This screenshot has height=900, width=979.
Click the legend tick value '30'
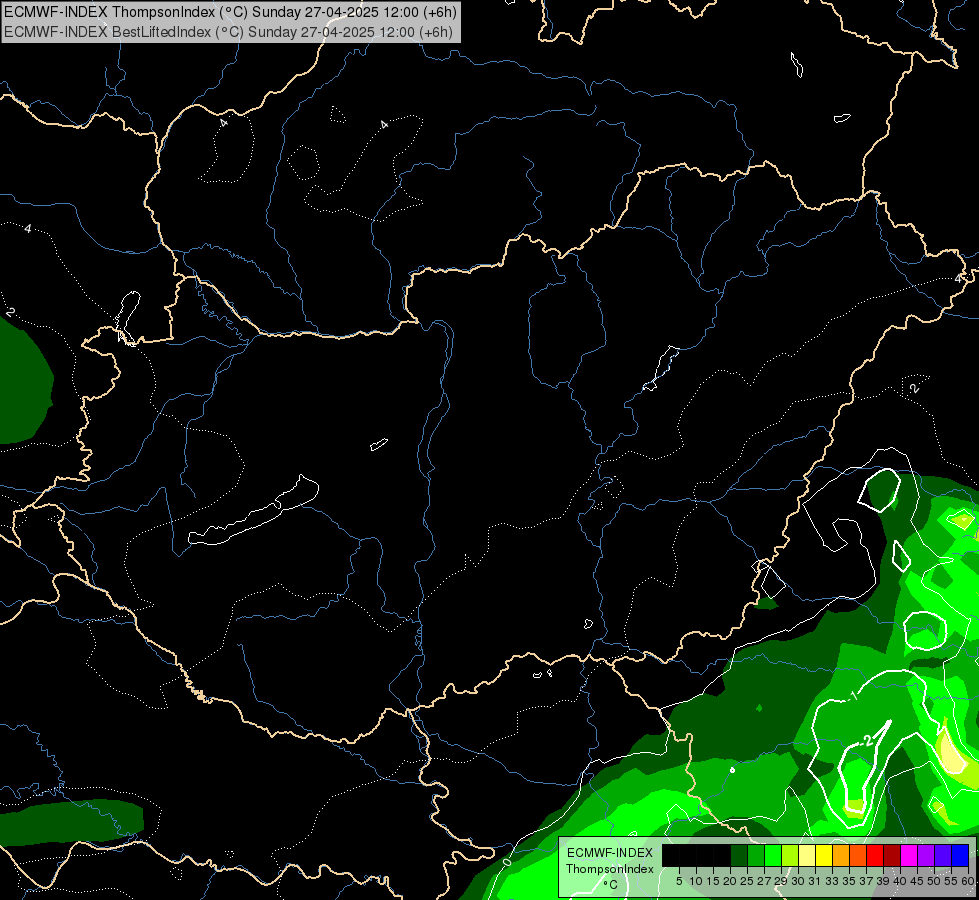click(798, 881)
